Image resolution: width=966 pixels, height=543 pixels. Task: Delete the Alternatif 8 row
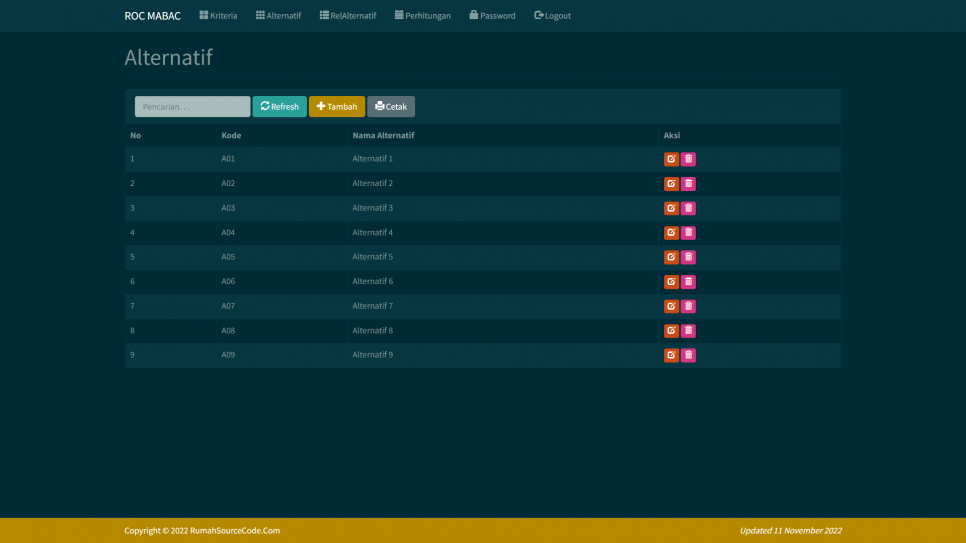pos(688,330)
